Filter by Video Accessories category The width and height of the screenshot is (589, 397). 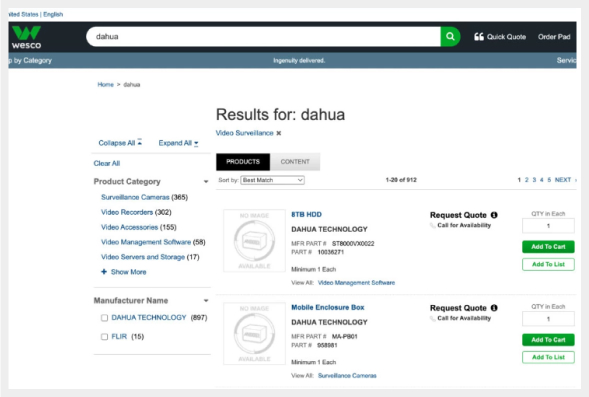[x=130, y=227]
